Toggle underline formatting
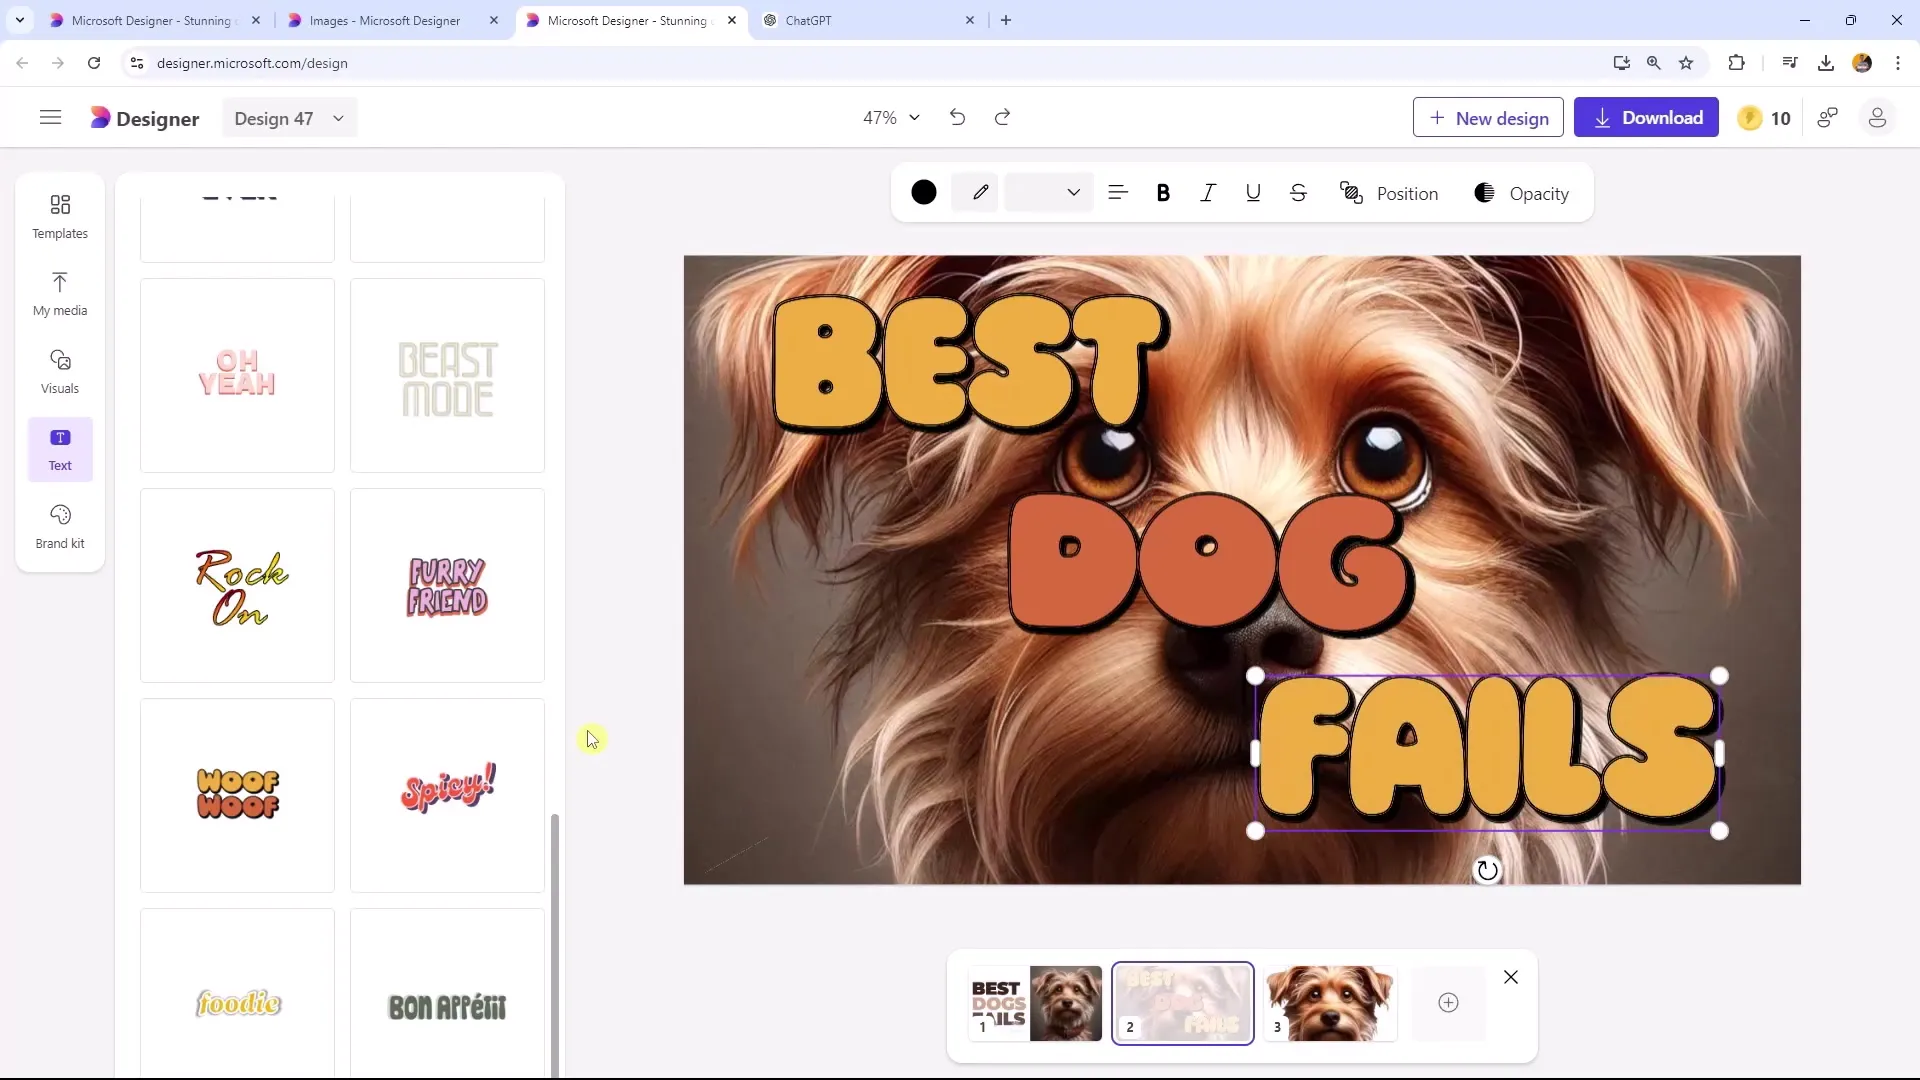 click(1253, 193)
